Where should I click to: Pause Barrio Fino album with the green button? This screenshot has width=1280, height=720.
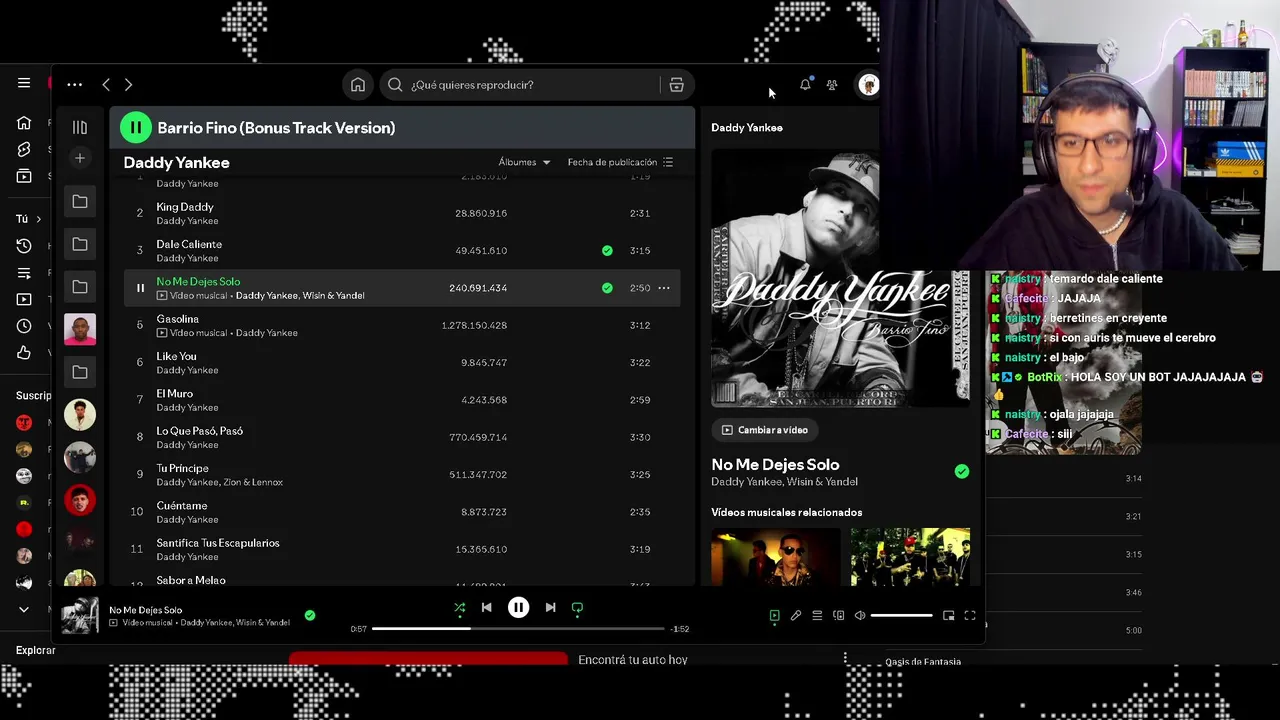pos(135,128)
